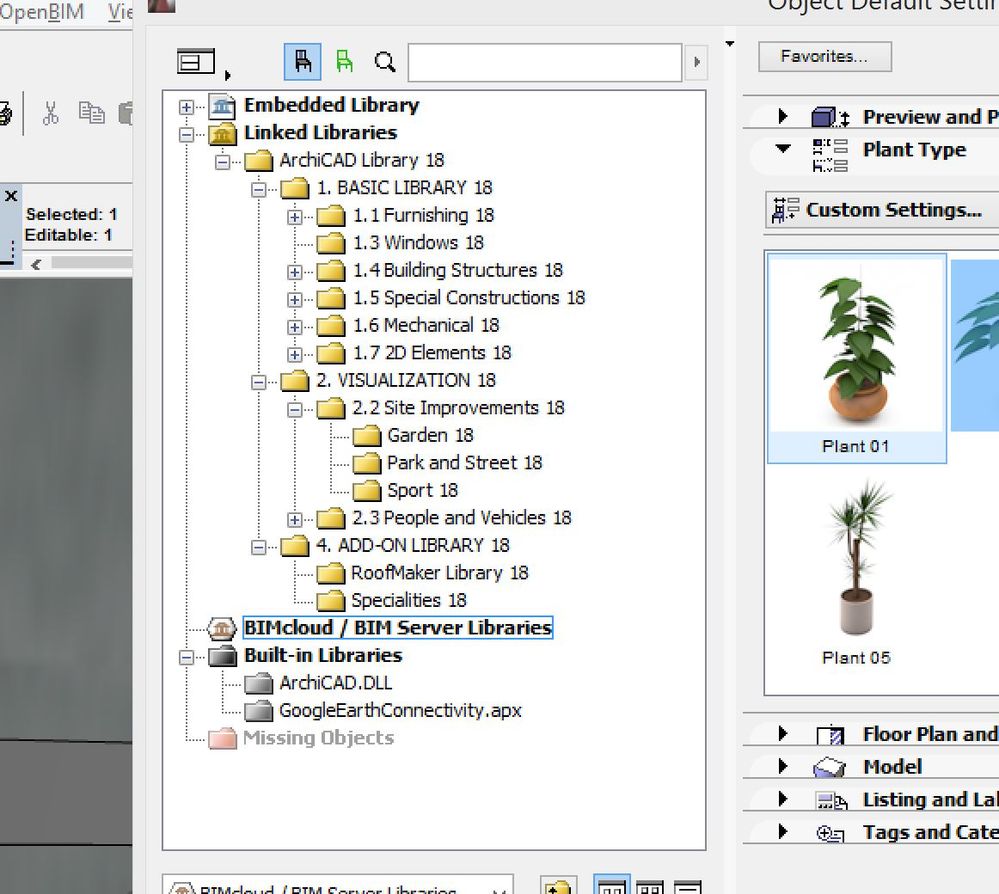This screenshot has height=894, width=999.
Task: Collapse the ArchiCAD Library 18 folder
Action: [x=222, y=162]
